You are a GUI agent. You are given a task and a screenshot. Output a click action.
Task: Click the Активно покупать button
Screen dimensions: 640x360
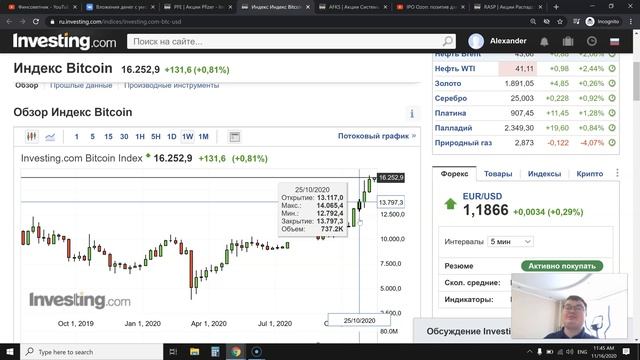(x=562, y=266)
